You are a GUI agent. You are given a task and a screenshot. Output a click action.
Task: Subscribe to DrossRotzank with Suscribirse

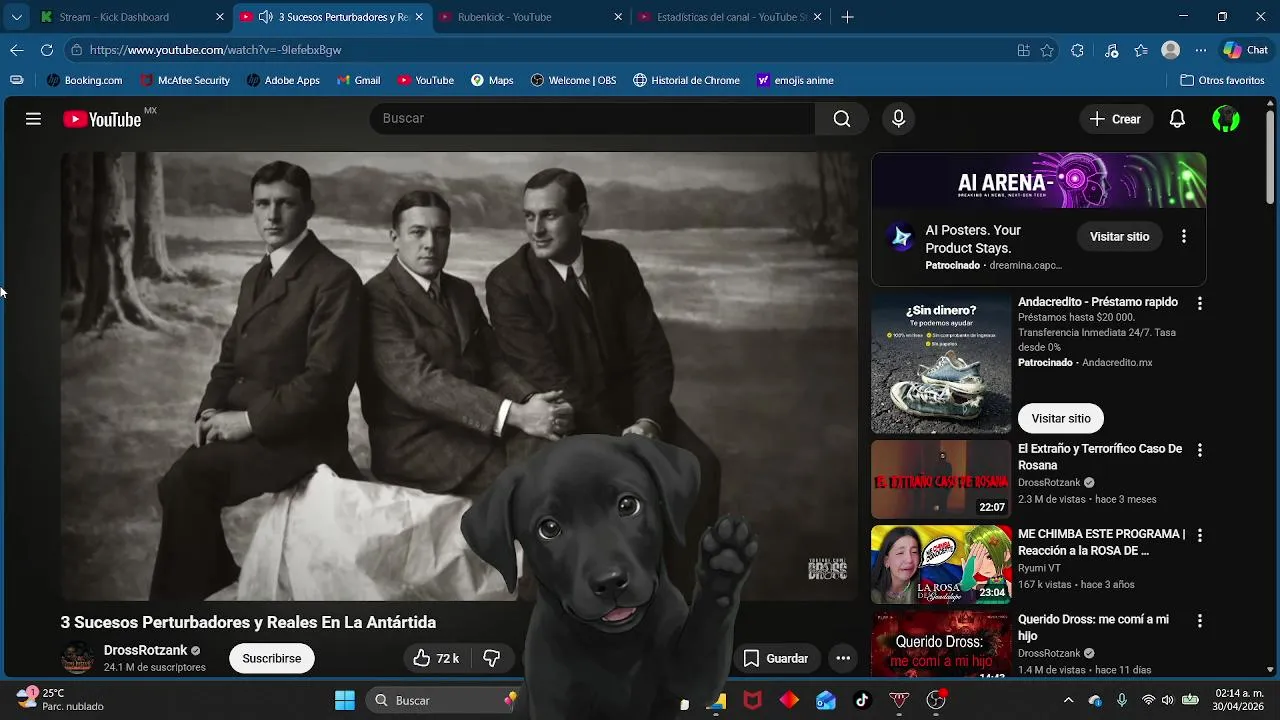(x=272, y=658)
